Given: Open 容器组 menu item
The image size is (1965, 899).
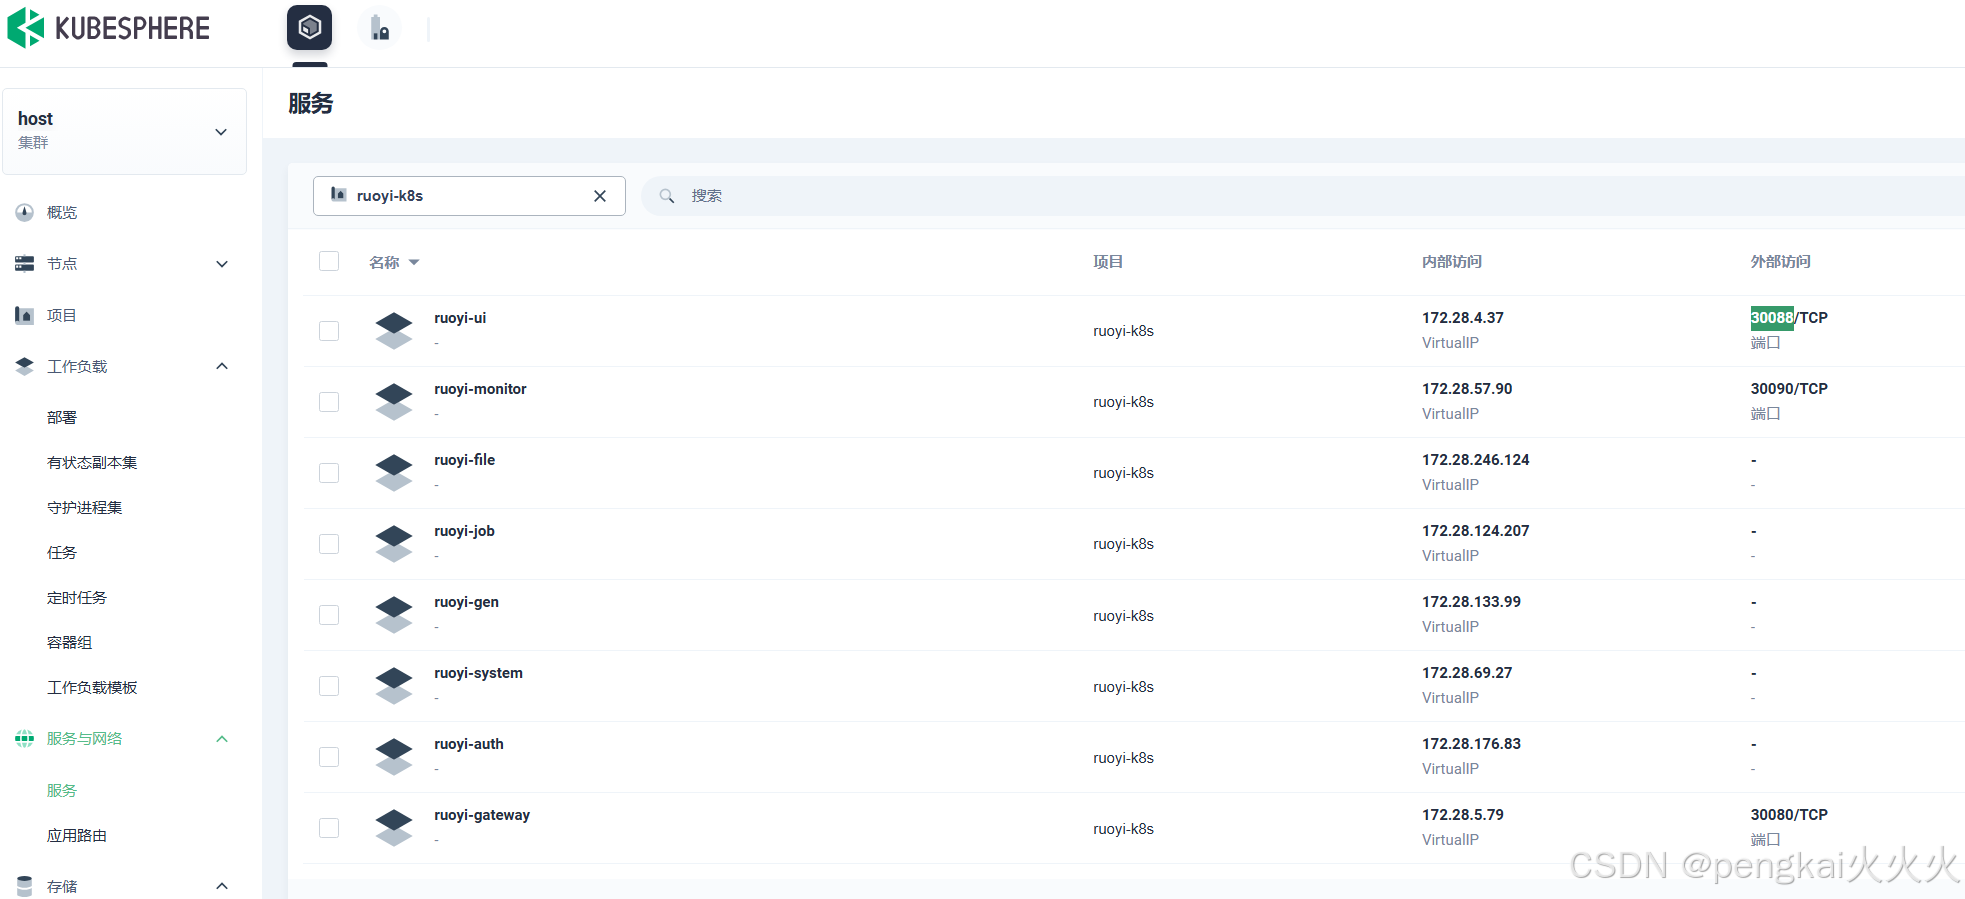Looking at the screenshot, I should (x=70, y=642).
